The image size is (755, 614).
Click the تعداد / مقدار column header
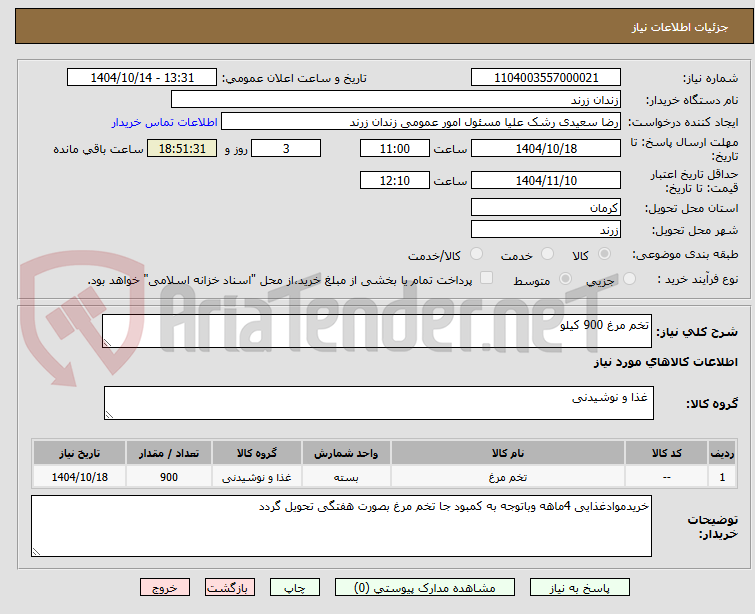(169, 453)
